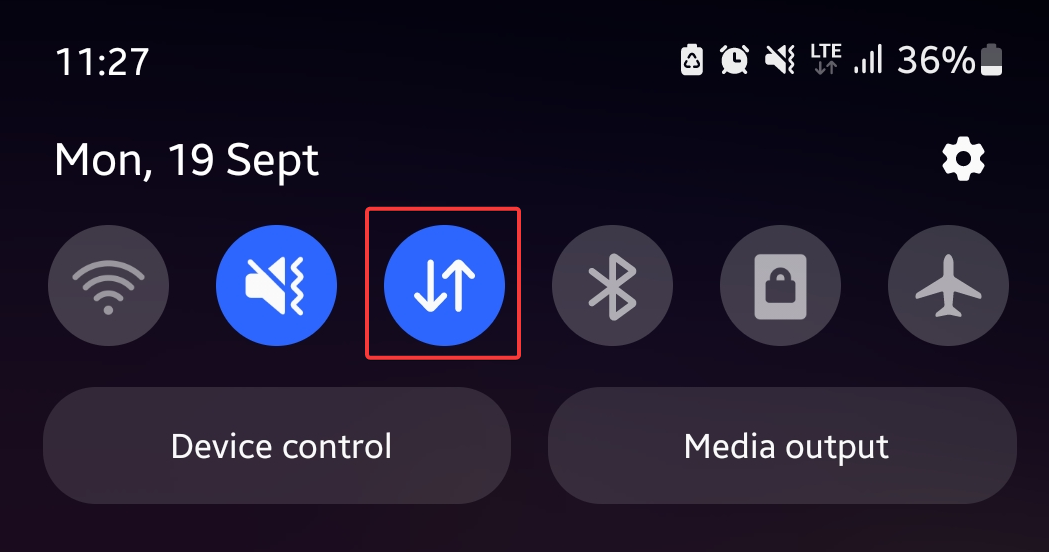Viewport: 1049px width, 552px height.
Task: Disable mobile data with the arrows tile
Action: 444,286
